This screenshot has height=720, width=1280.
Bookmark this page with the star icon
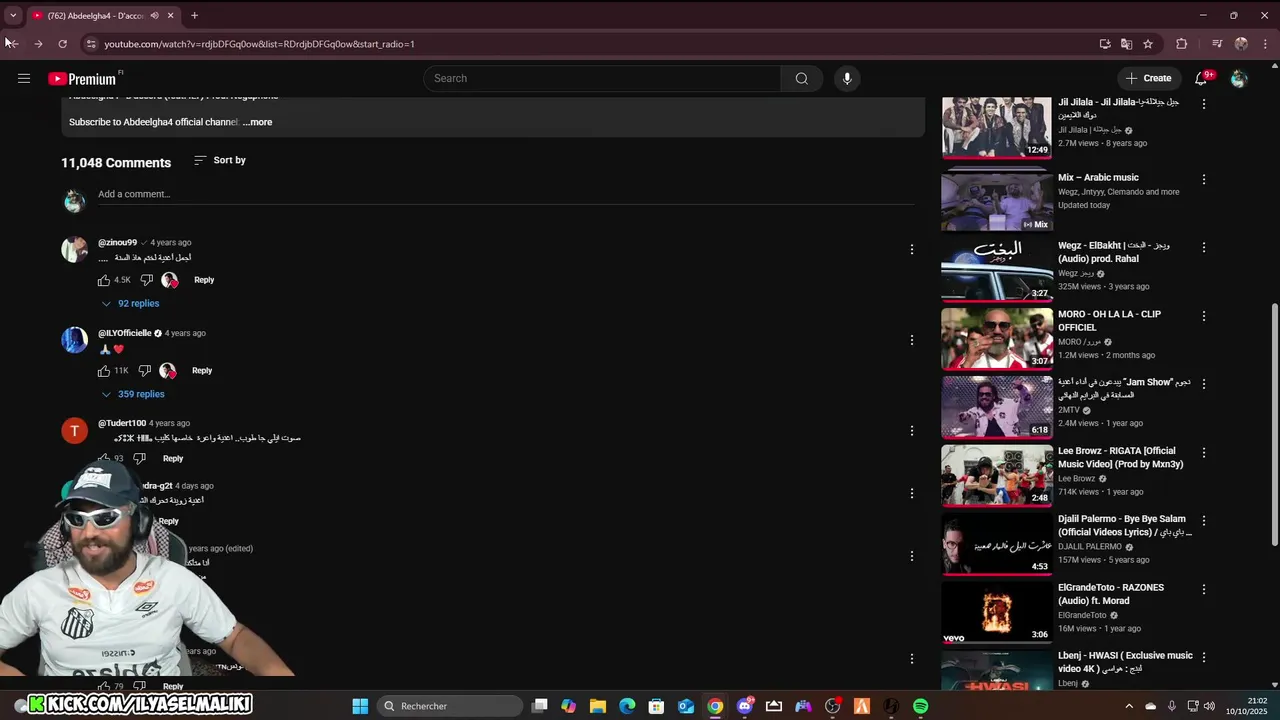(x=1148, y=44)
